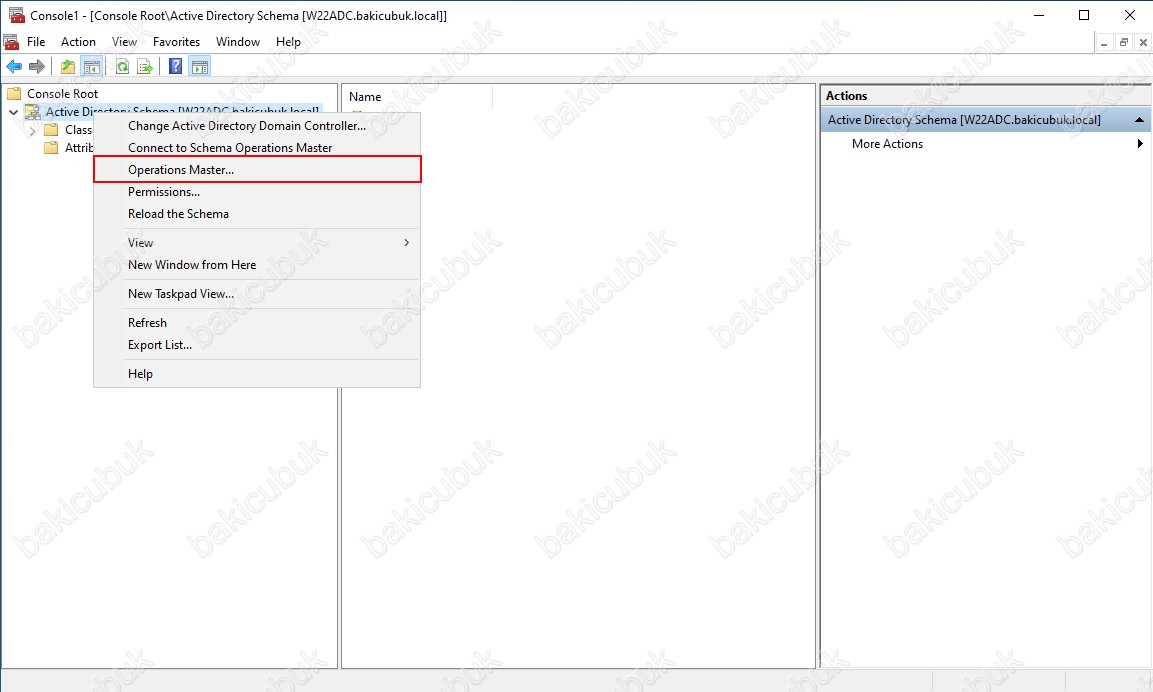Click the console app icon in title bar
Image resolution: width=1153 pixels, height=692 pixels.
[16, 15]
